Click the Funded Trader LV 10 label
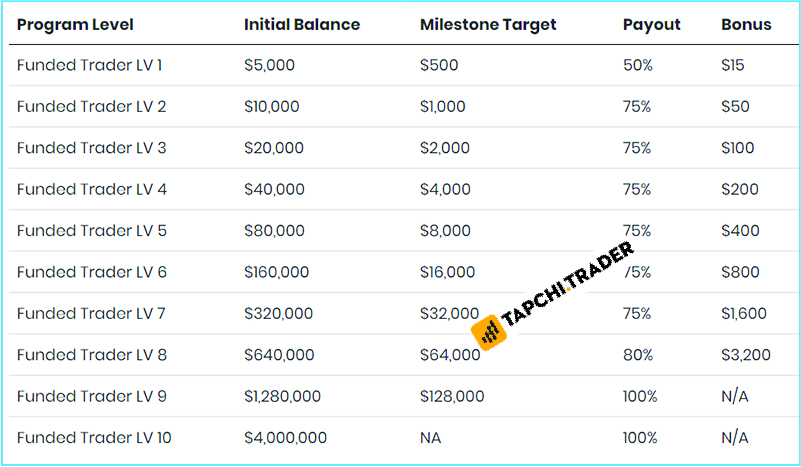Image resolution: width=801 pixels, height=467 pixels. [x=94, y=438]
